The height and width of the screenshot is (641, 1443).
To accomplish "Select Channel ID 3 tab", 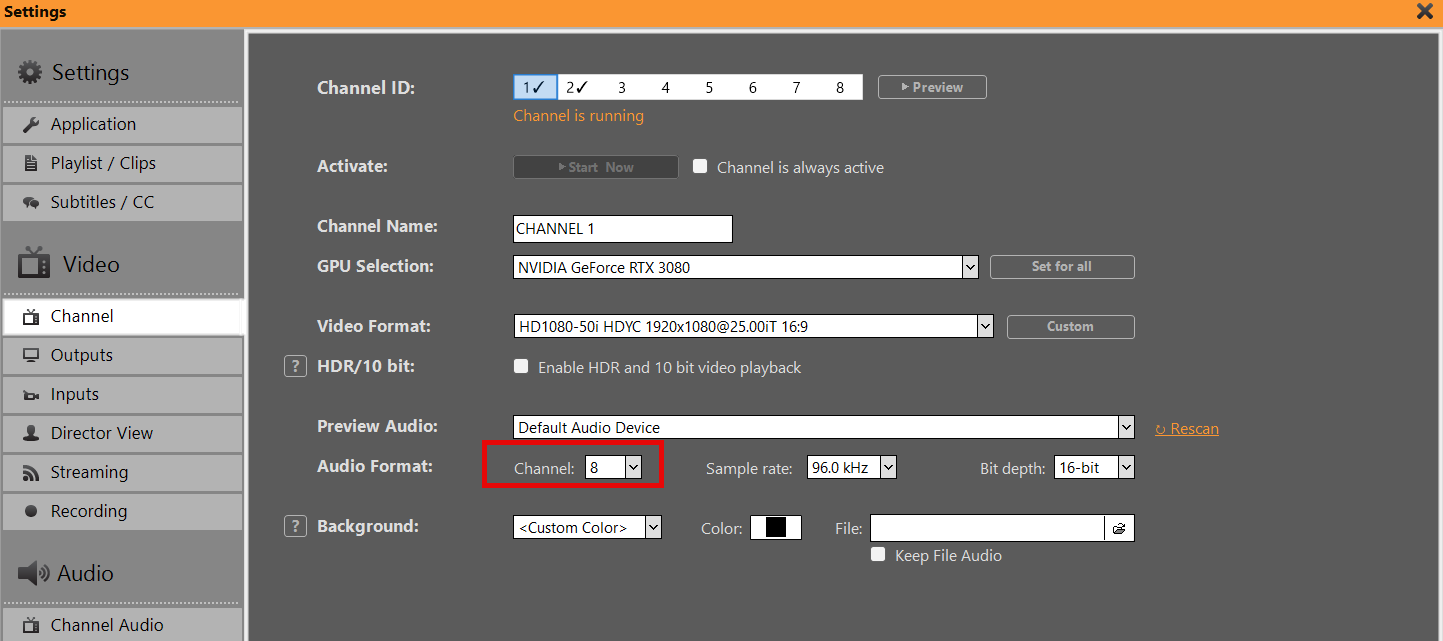I will pos(621,88).
